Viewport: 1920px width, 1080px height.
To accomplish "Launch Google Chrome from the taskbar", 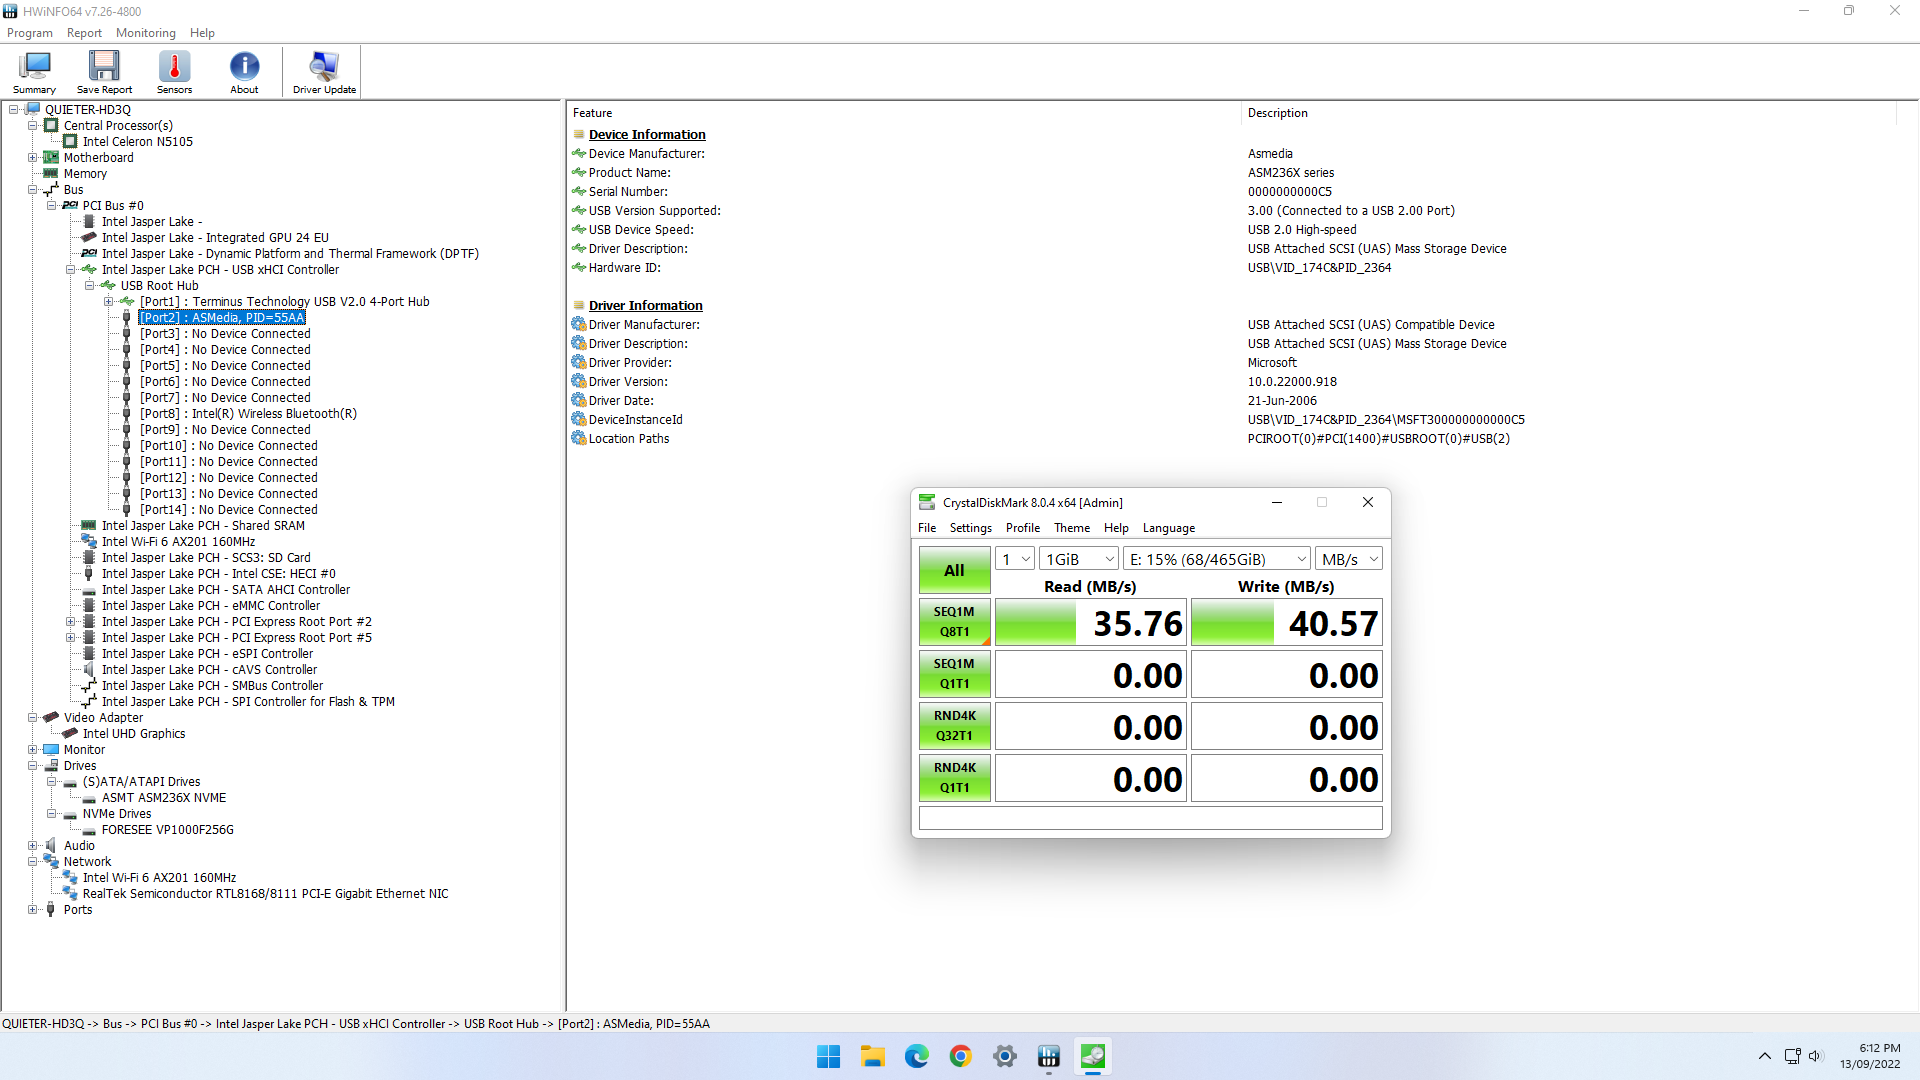I will click(x=961, y=1056).
